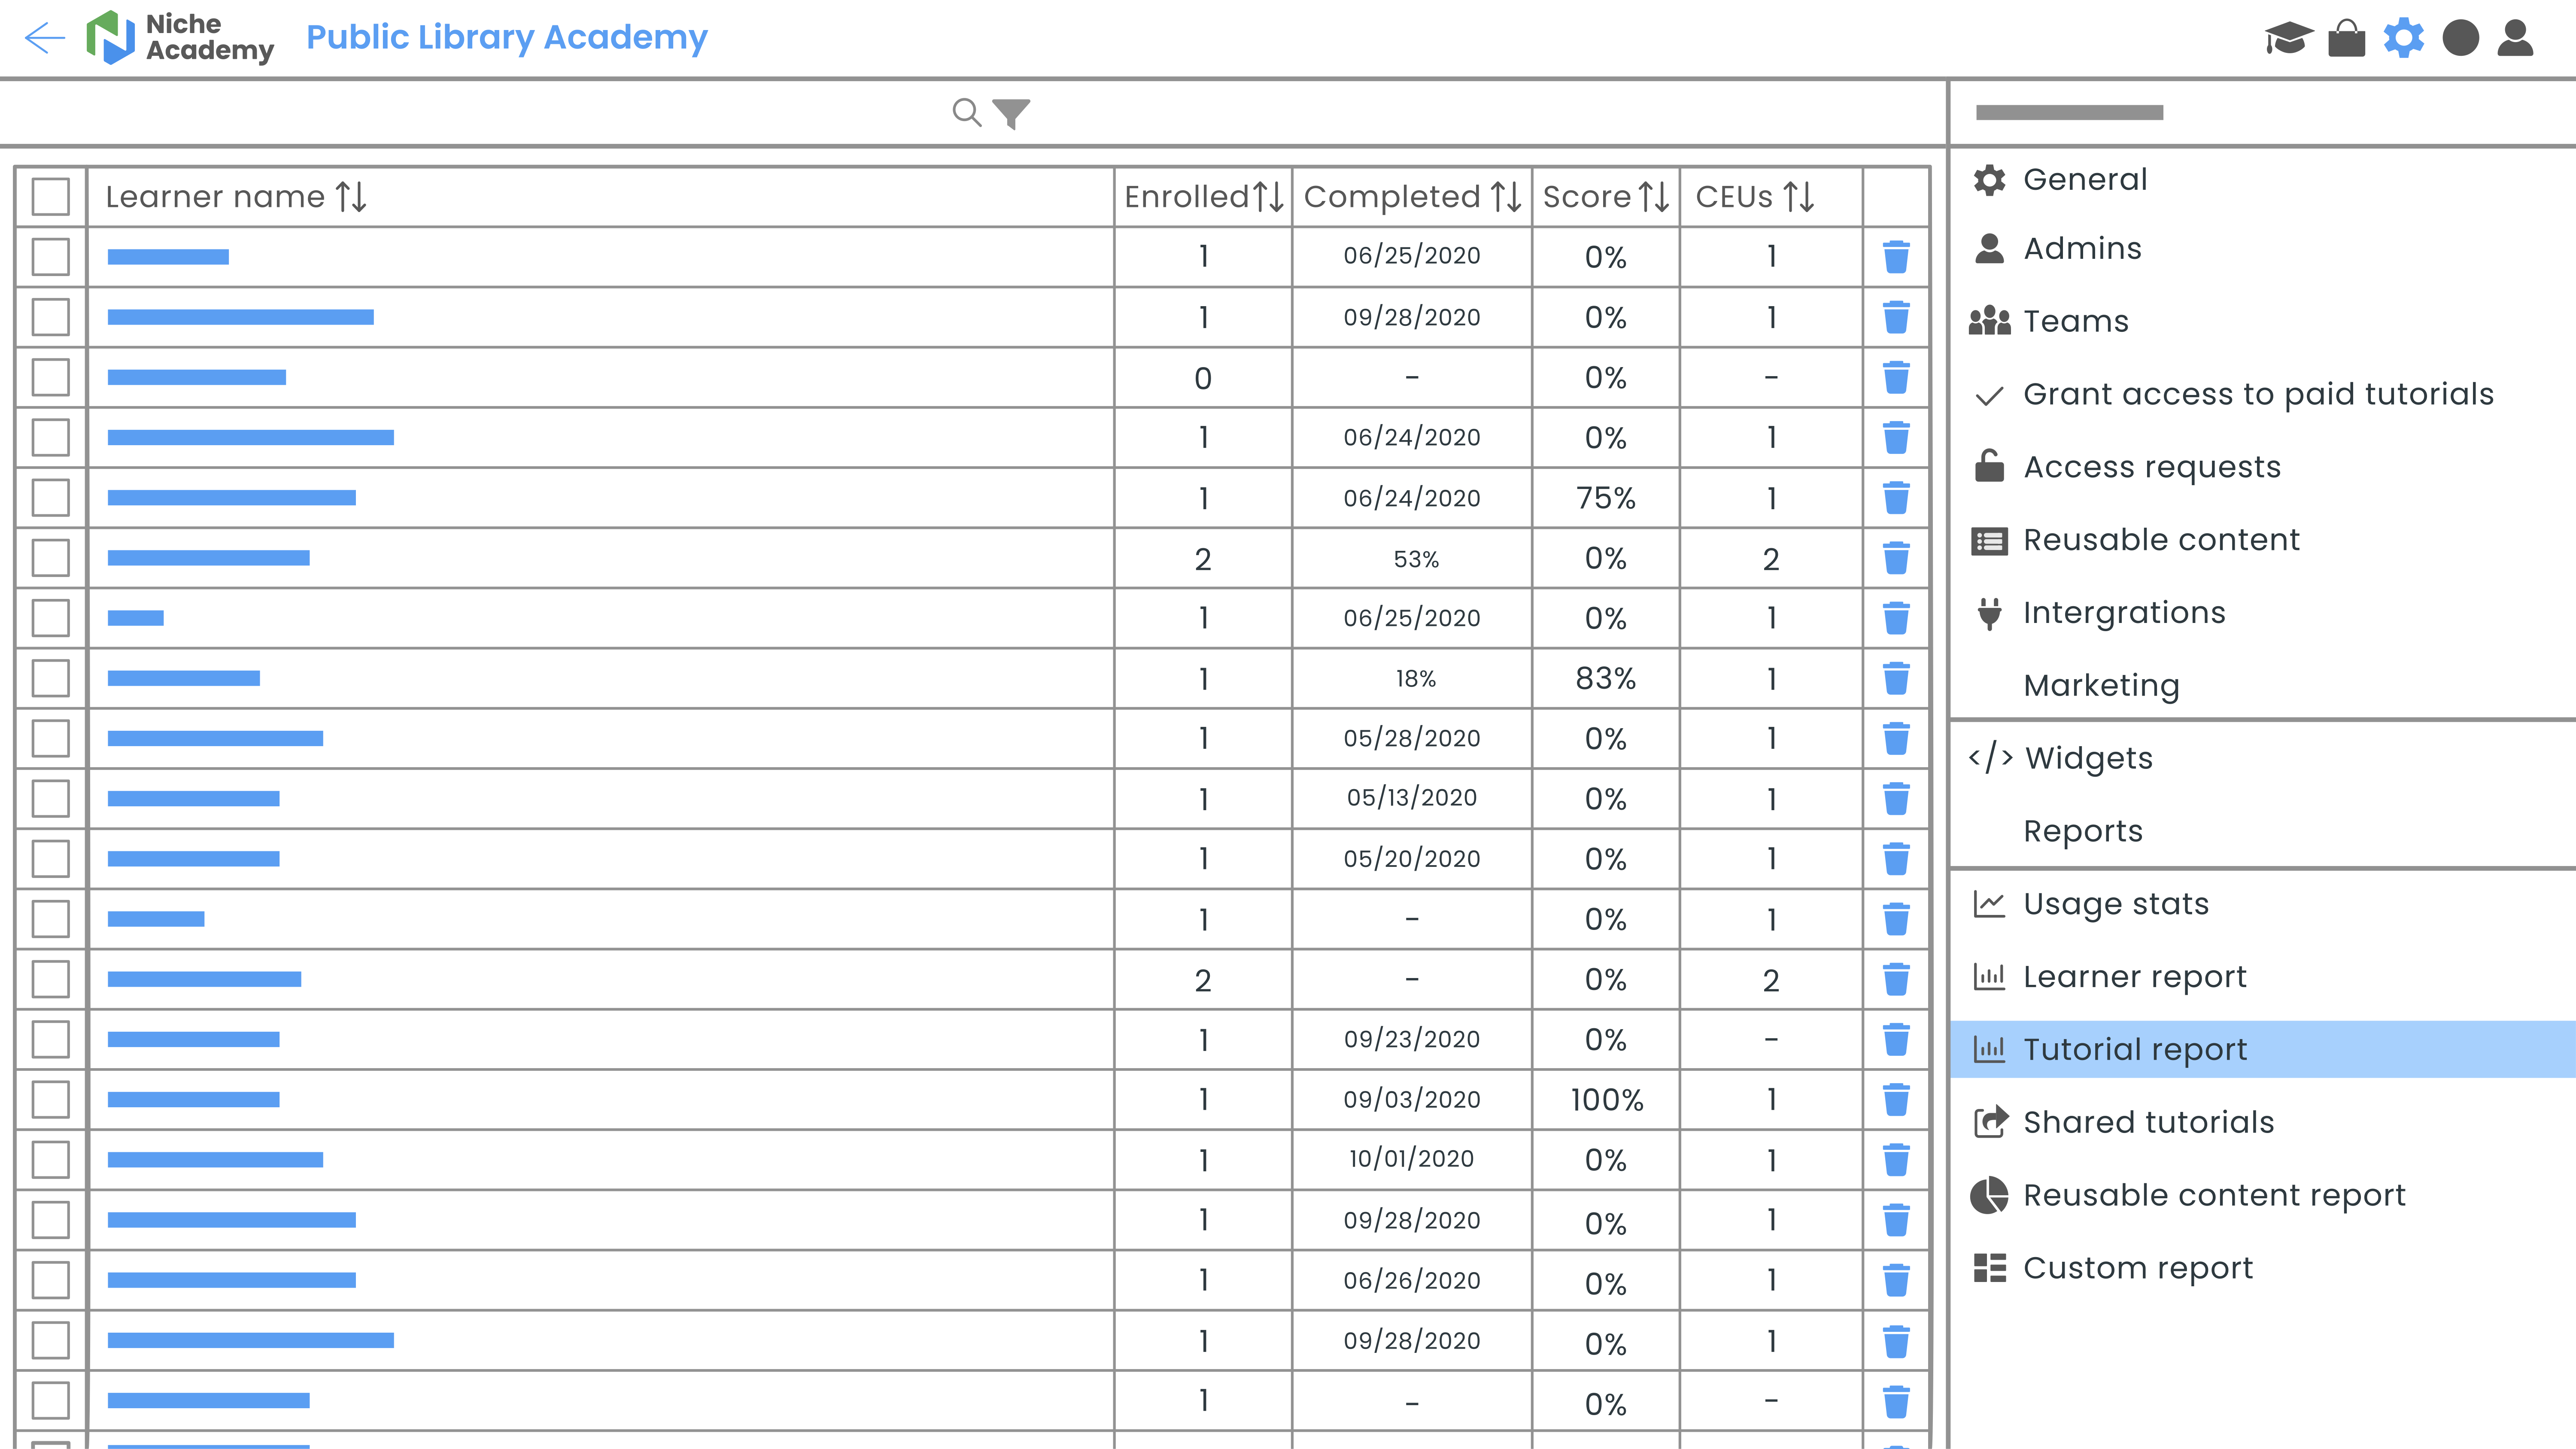Check the row completed 05/28/2020
Image resolution: width=2576 pixels, height=1449 pixels.
coord(50,738)
